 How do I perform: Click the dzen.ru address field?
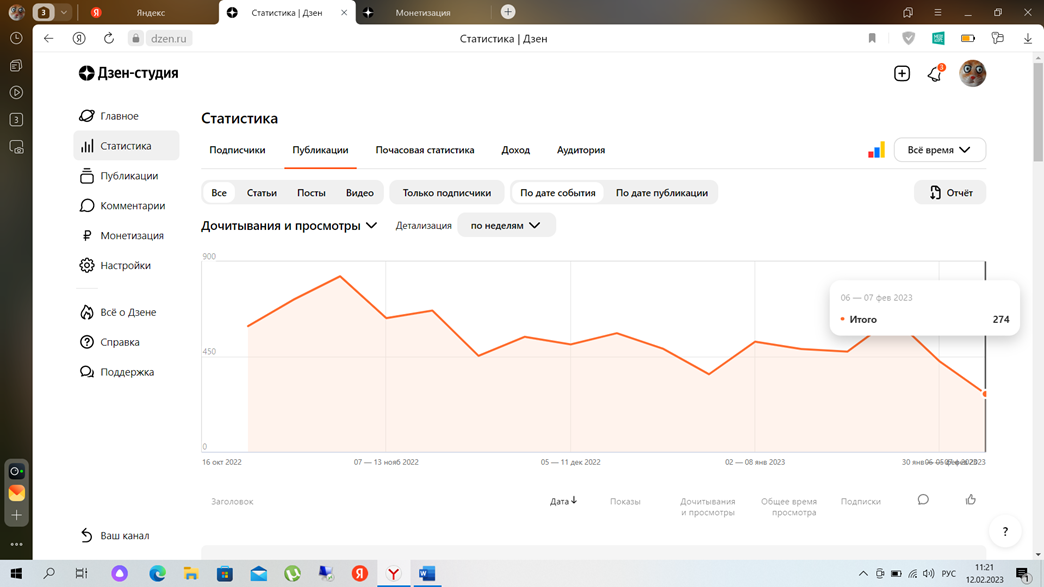(x=168, y=39)
